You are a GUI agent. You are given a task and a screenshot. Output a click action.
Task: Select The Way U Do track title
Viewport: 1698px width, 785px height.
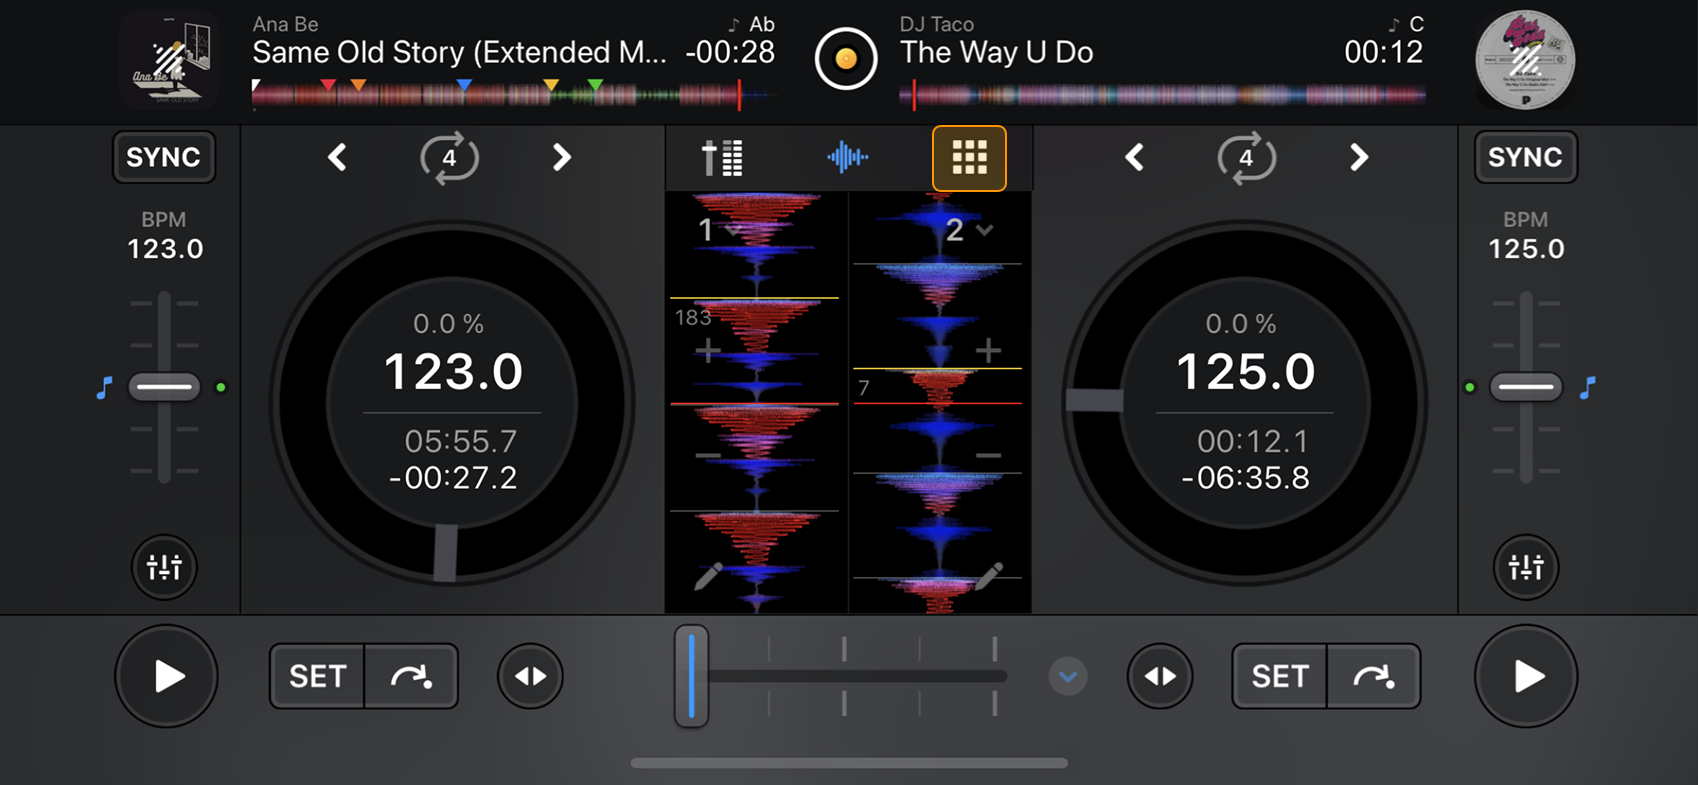(x=996, y=52)
